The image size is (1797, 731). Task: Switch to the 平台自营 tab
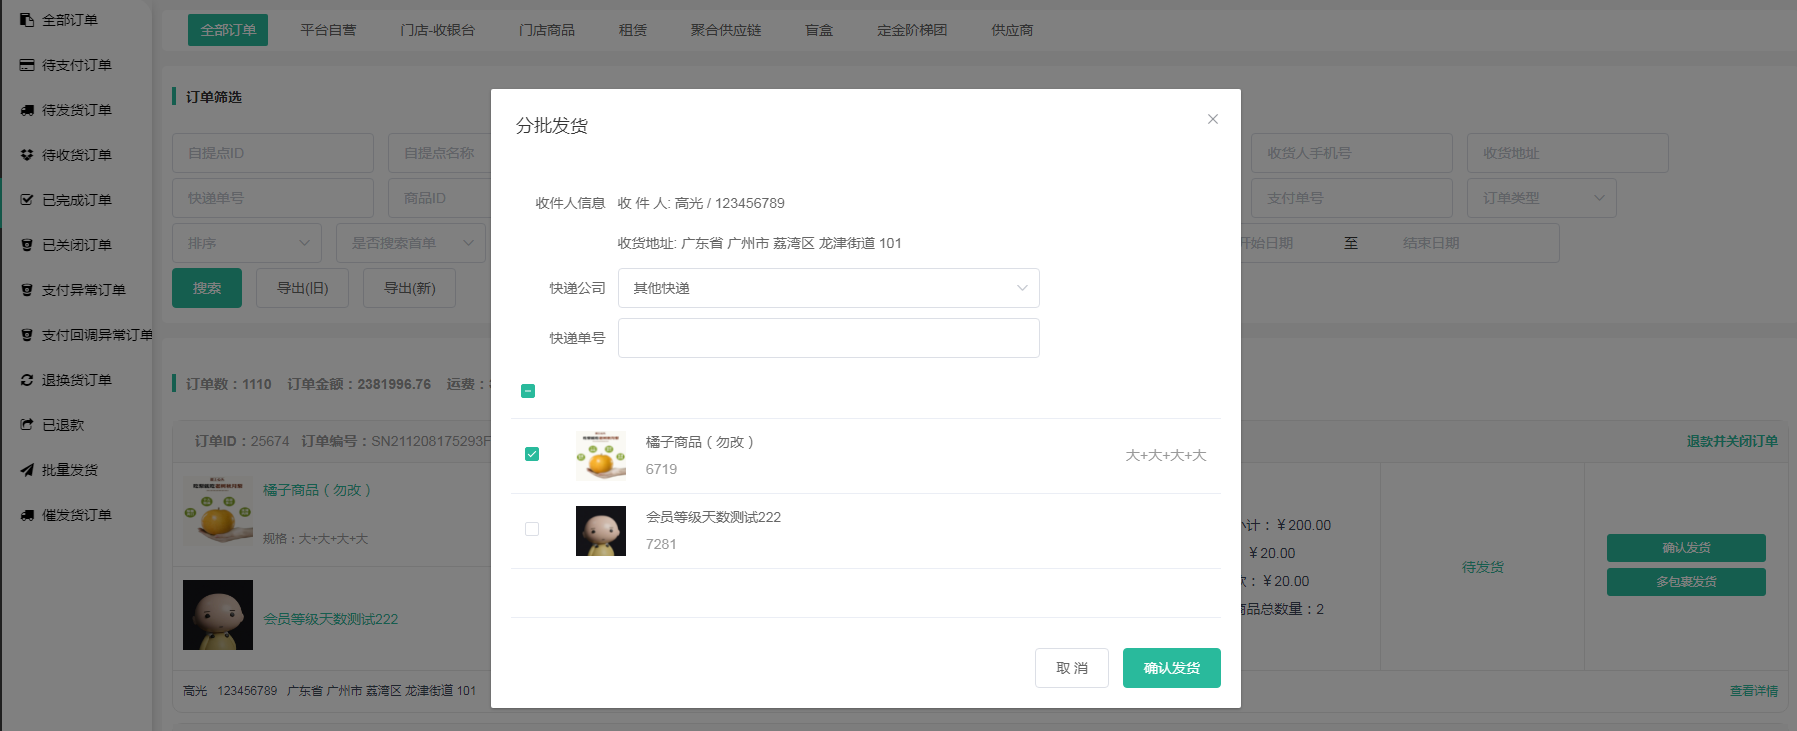click(x=328, y=30)
